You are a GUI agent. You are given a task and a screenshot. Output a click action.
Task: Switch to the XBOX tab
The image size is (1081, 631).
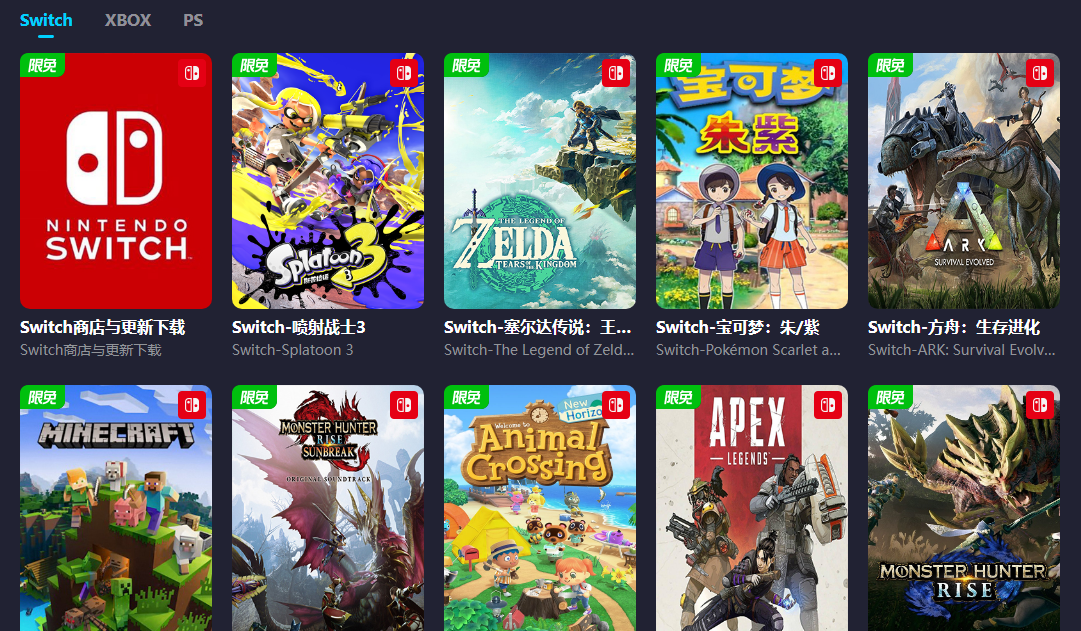pos(128,20)
